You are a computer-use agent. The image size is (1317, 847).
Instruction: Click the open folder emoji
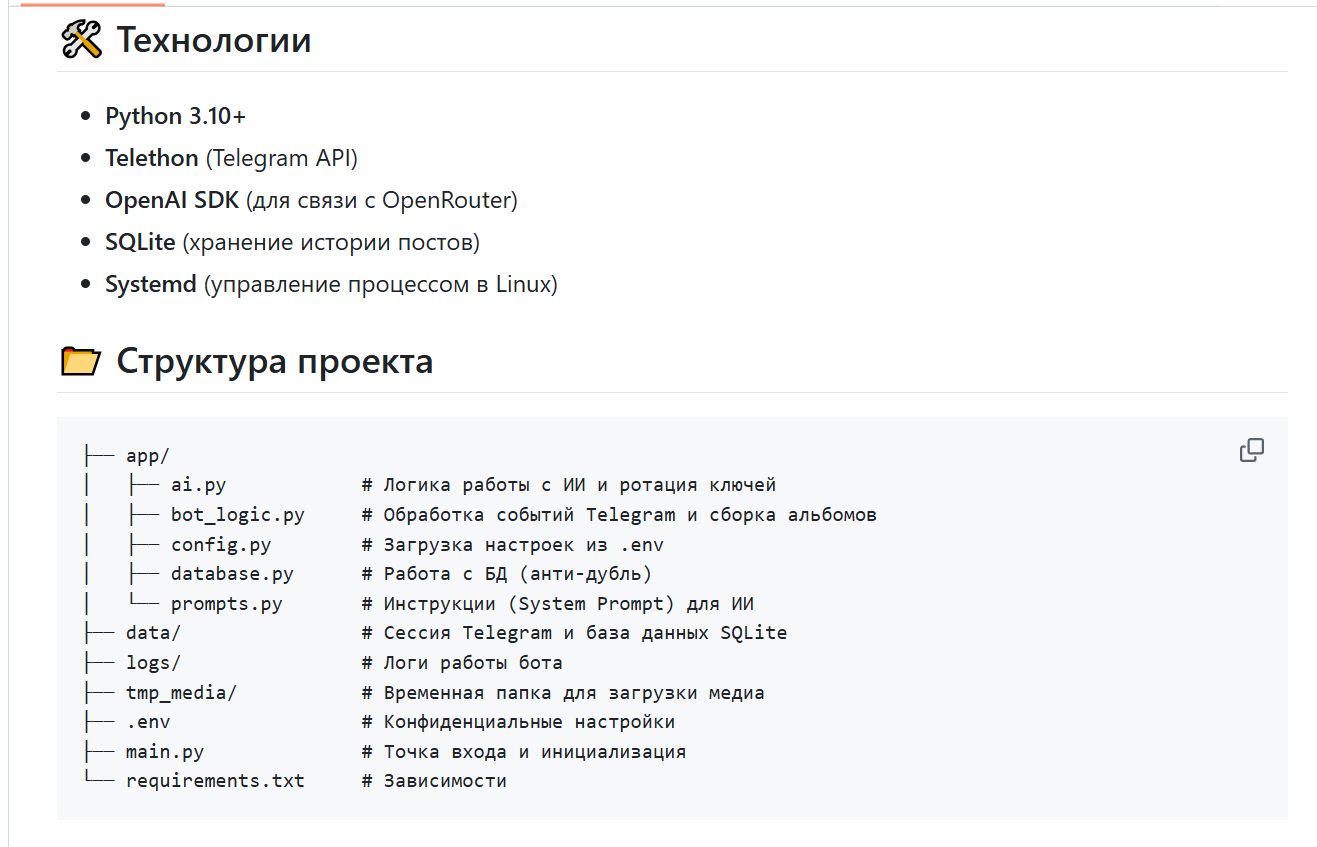81,362
